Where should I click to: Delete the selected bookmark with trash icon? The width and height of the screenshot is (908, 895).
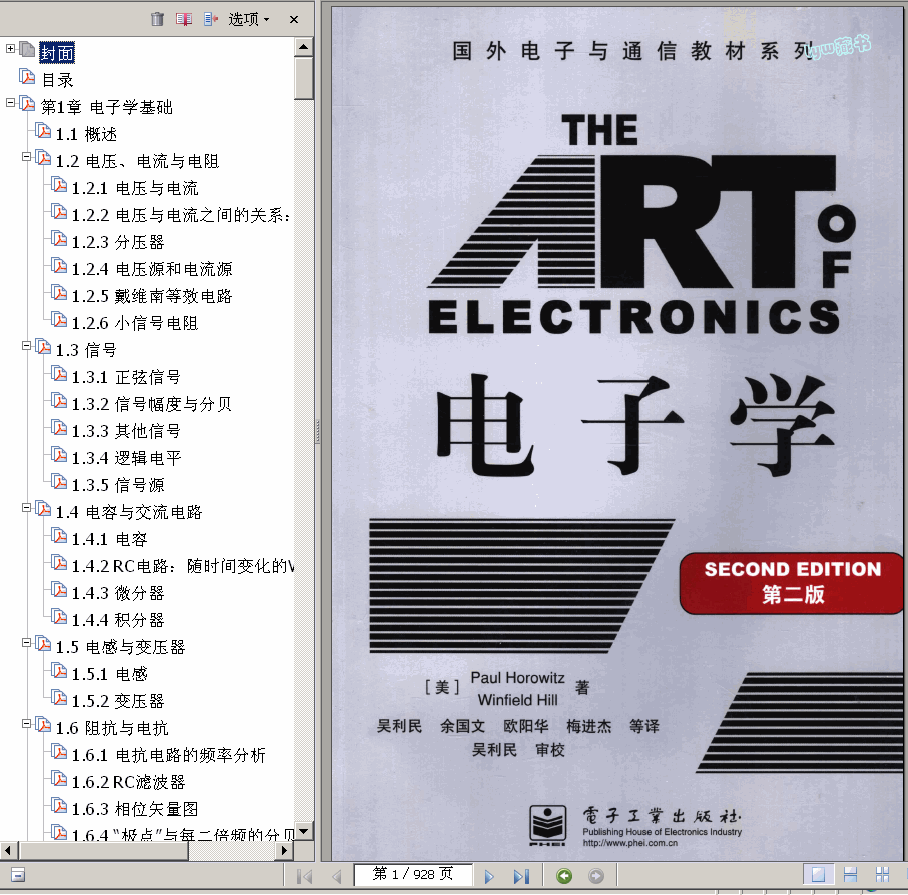point(157,19)
